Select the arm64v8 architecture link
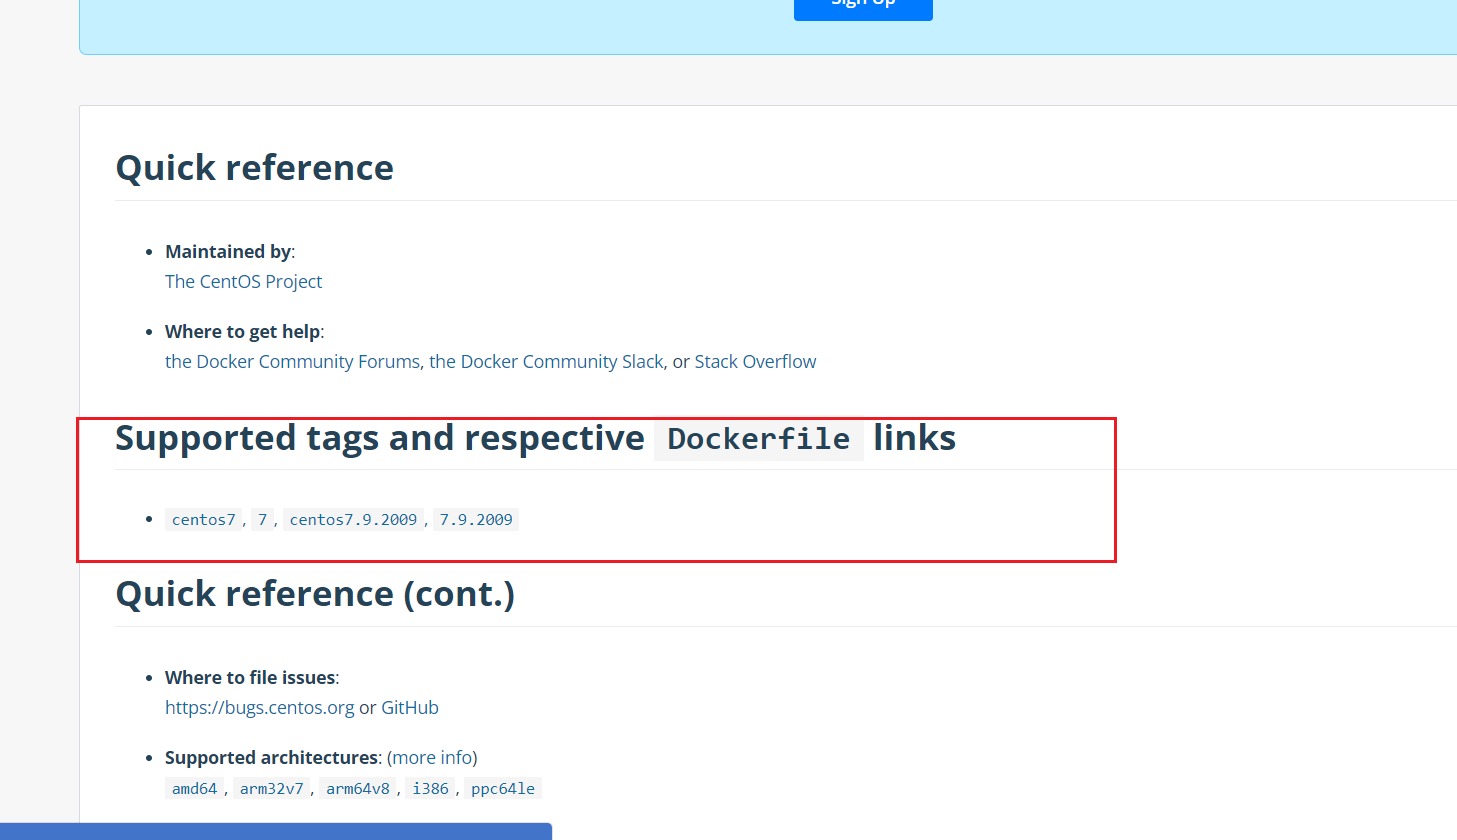This screenshot has height=840, width=1457. 358,788
